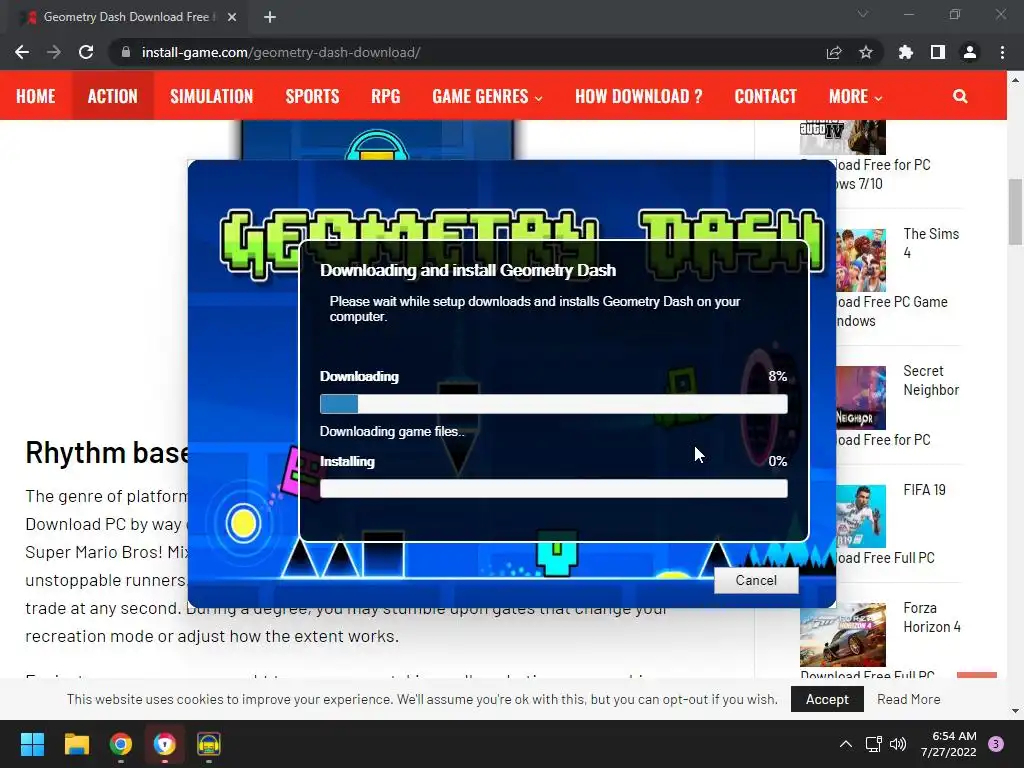The height and width of the screenshot is (768, 1024).
Task: Click the share page icon in address bar
Action: (834, 52)
